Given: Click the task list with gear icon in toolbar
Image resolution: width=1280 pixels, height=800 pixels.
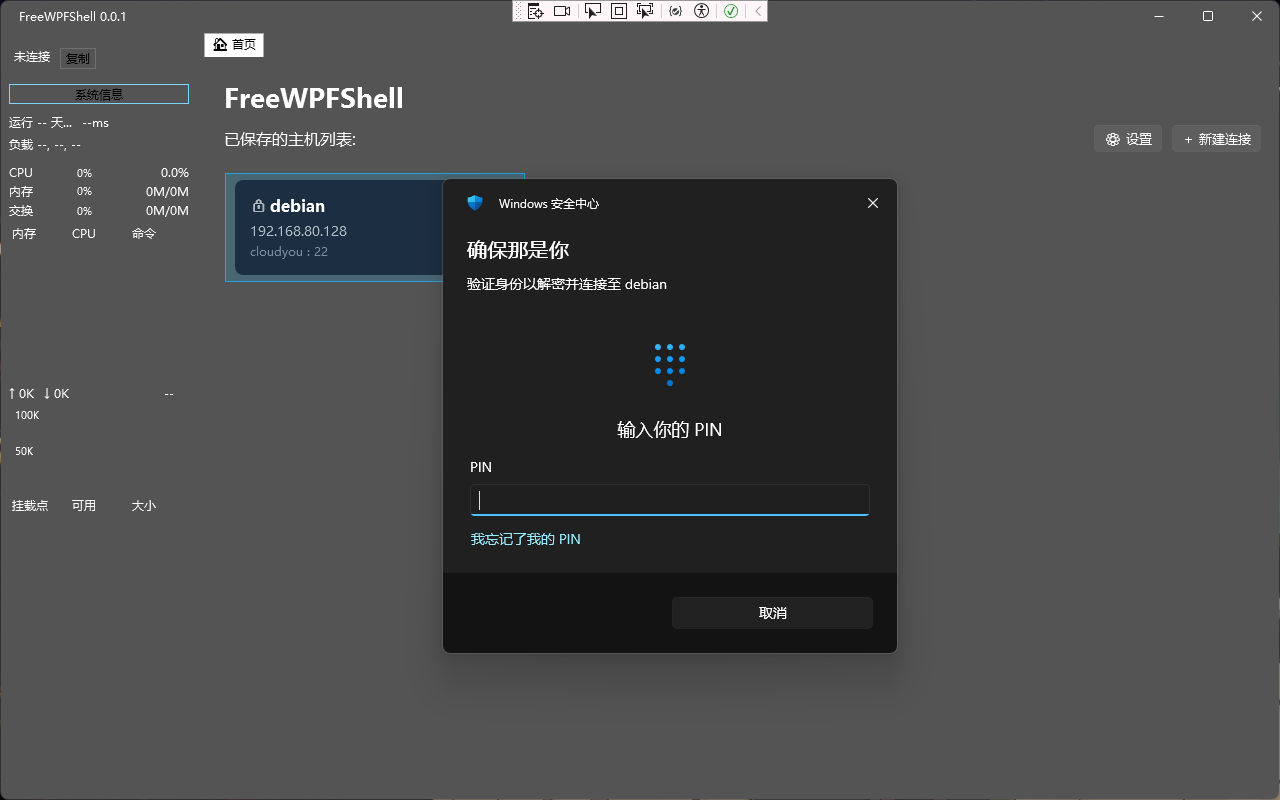Looking at the screenshot, I should click(x=536, y=11).
